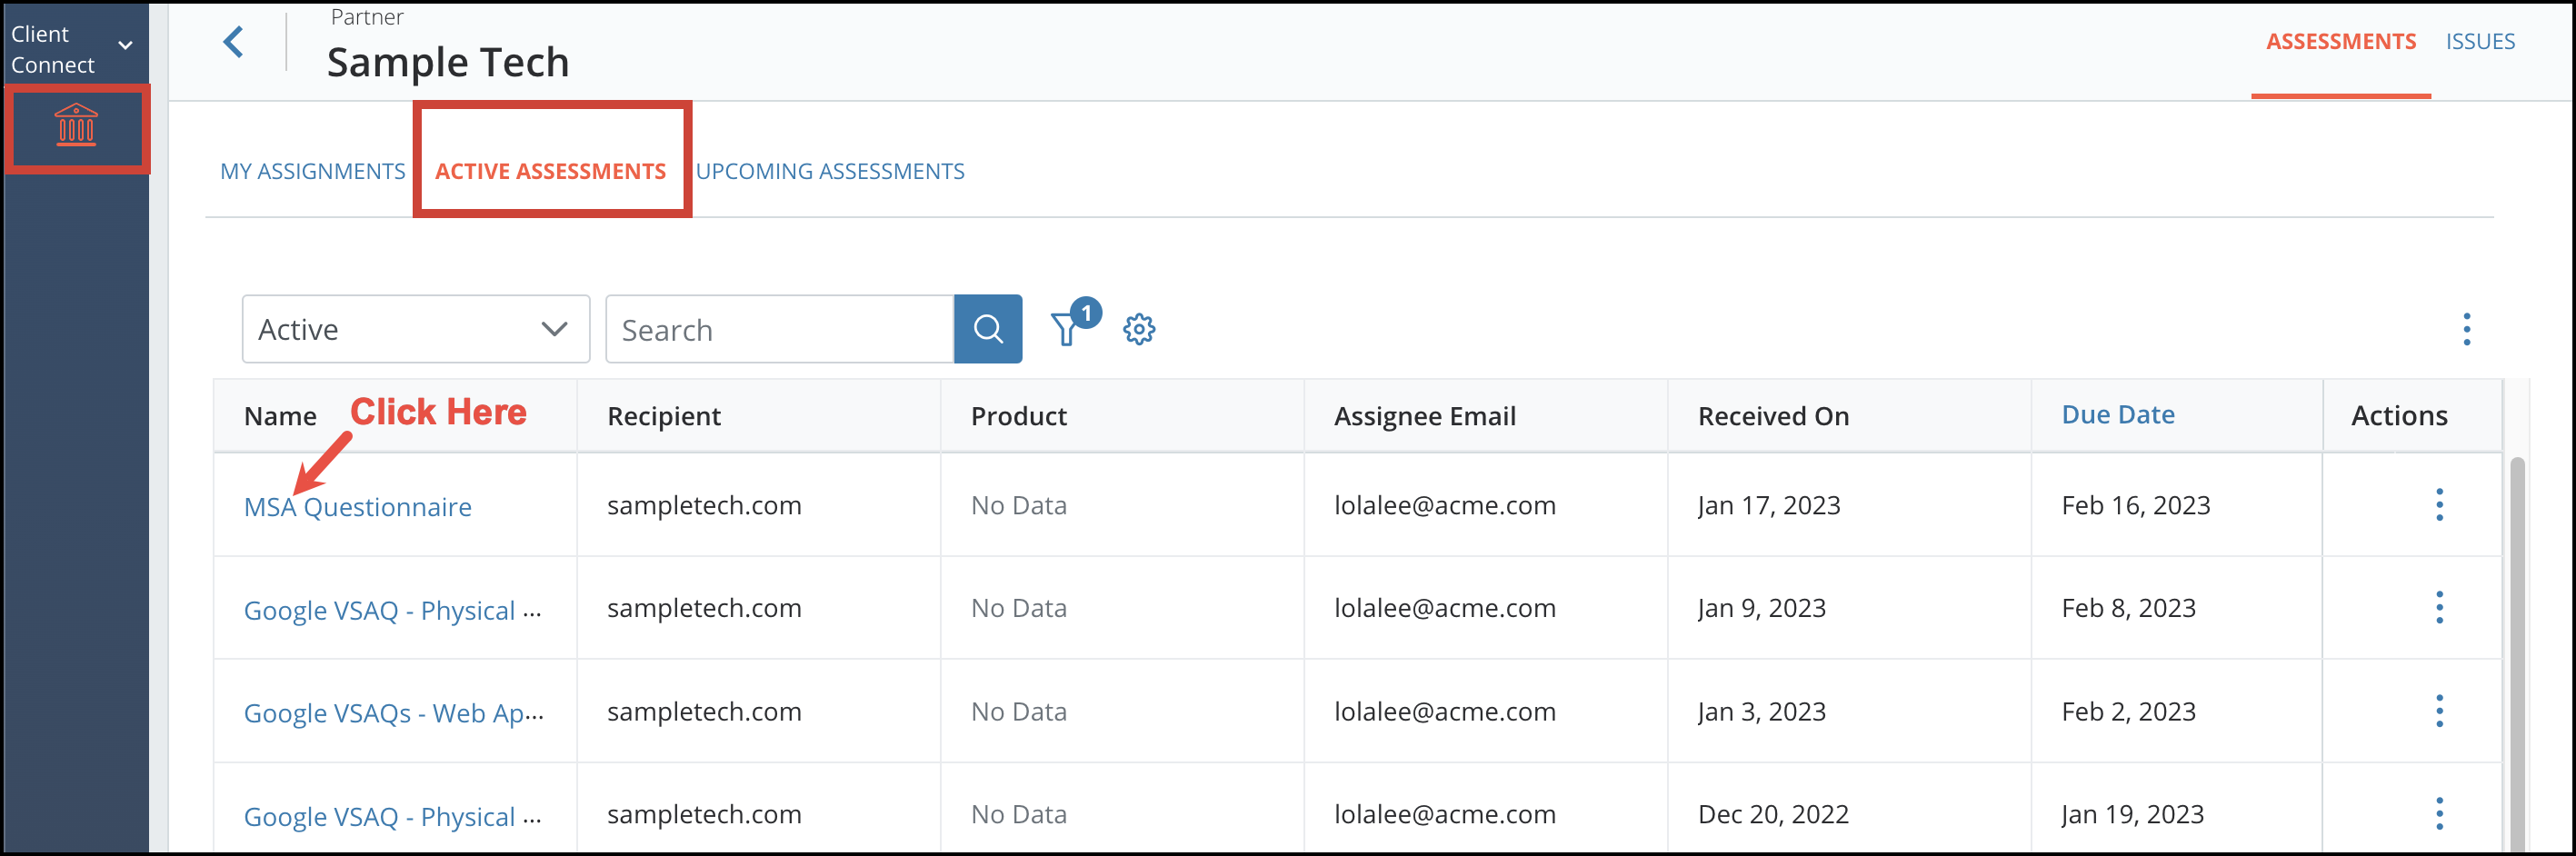Open Google VSAQ - Physical link due Feb 8
The width and height of the screenshot is (2576, 856).
(x=392, y=610)
